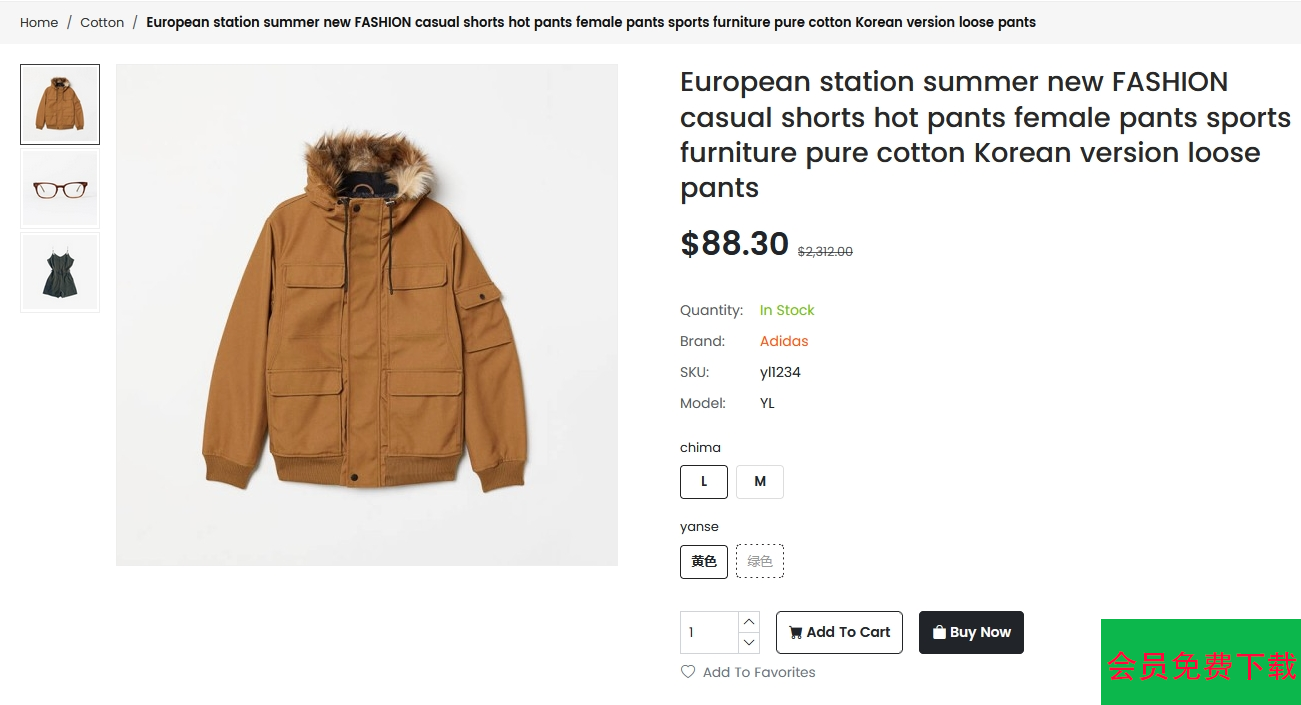Open the Cotton breadcrumb category
Viewport: 1301px width, 705px height.
(102, 22)
